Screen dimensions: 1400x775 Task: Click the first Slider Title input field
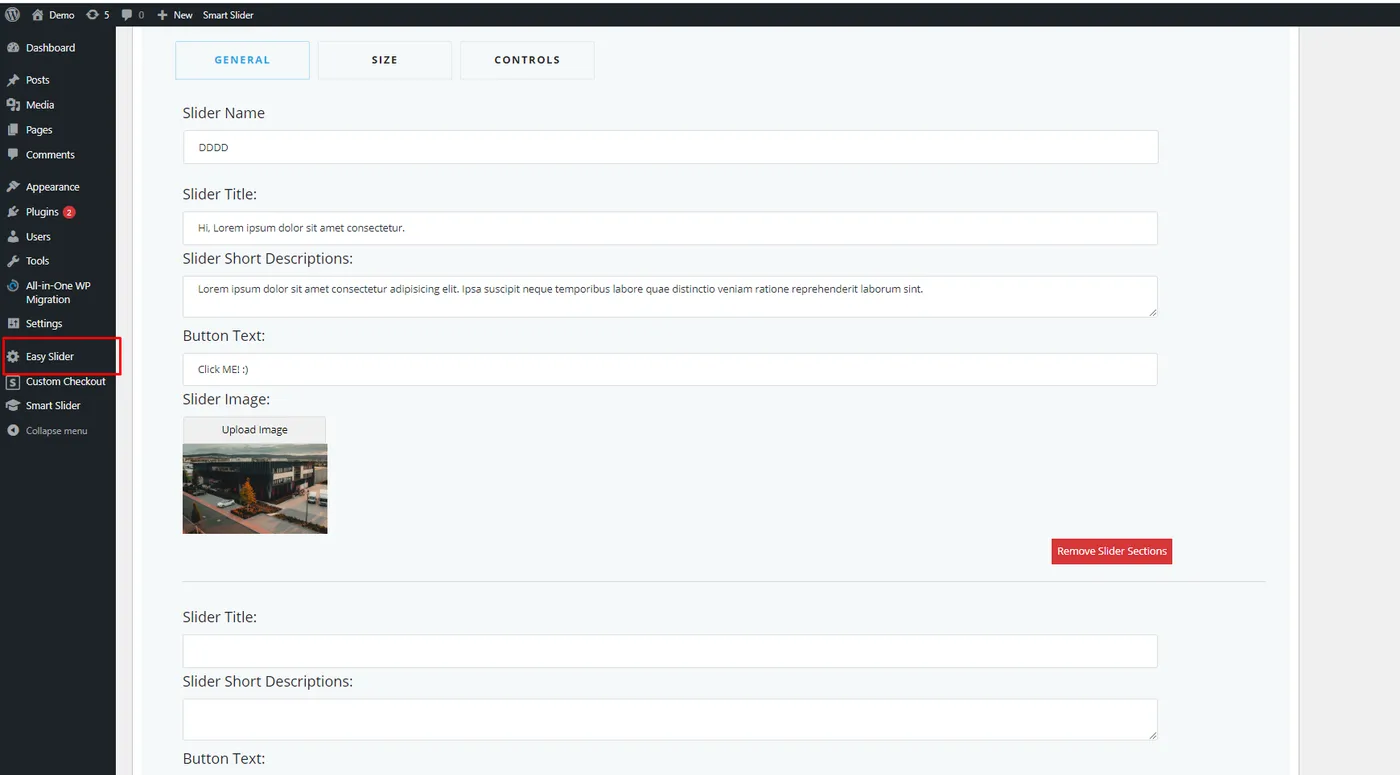coord(670,228)
